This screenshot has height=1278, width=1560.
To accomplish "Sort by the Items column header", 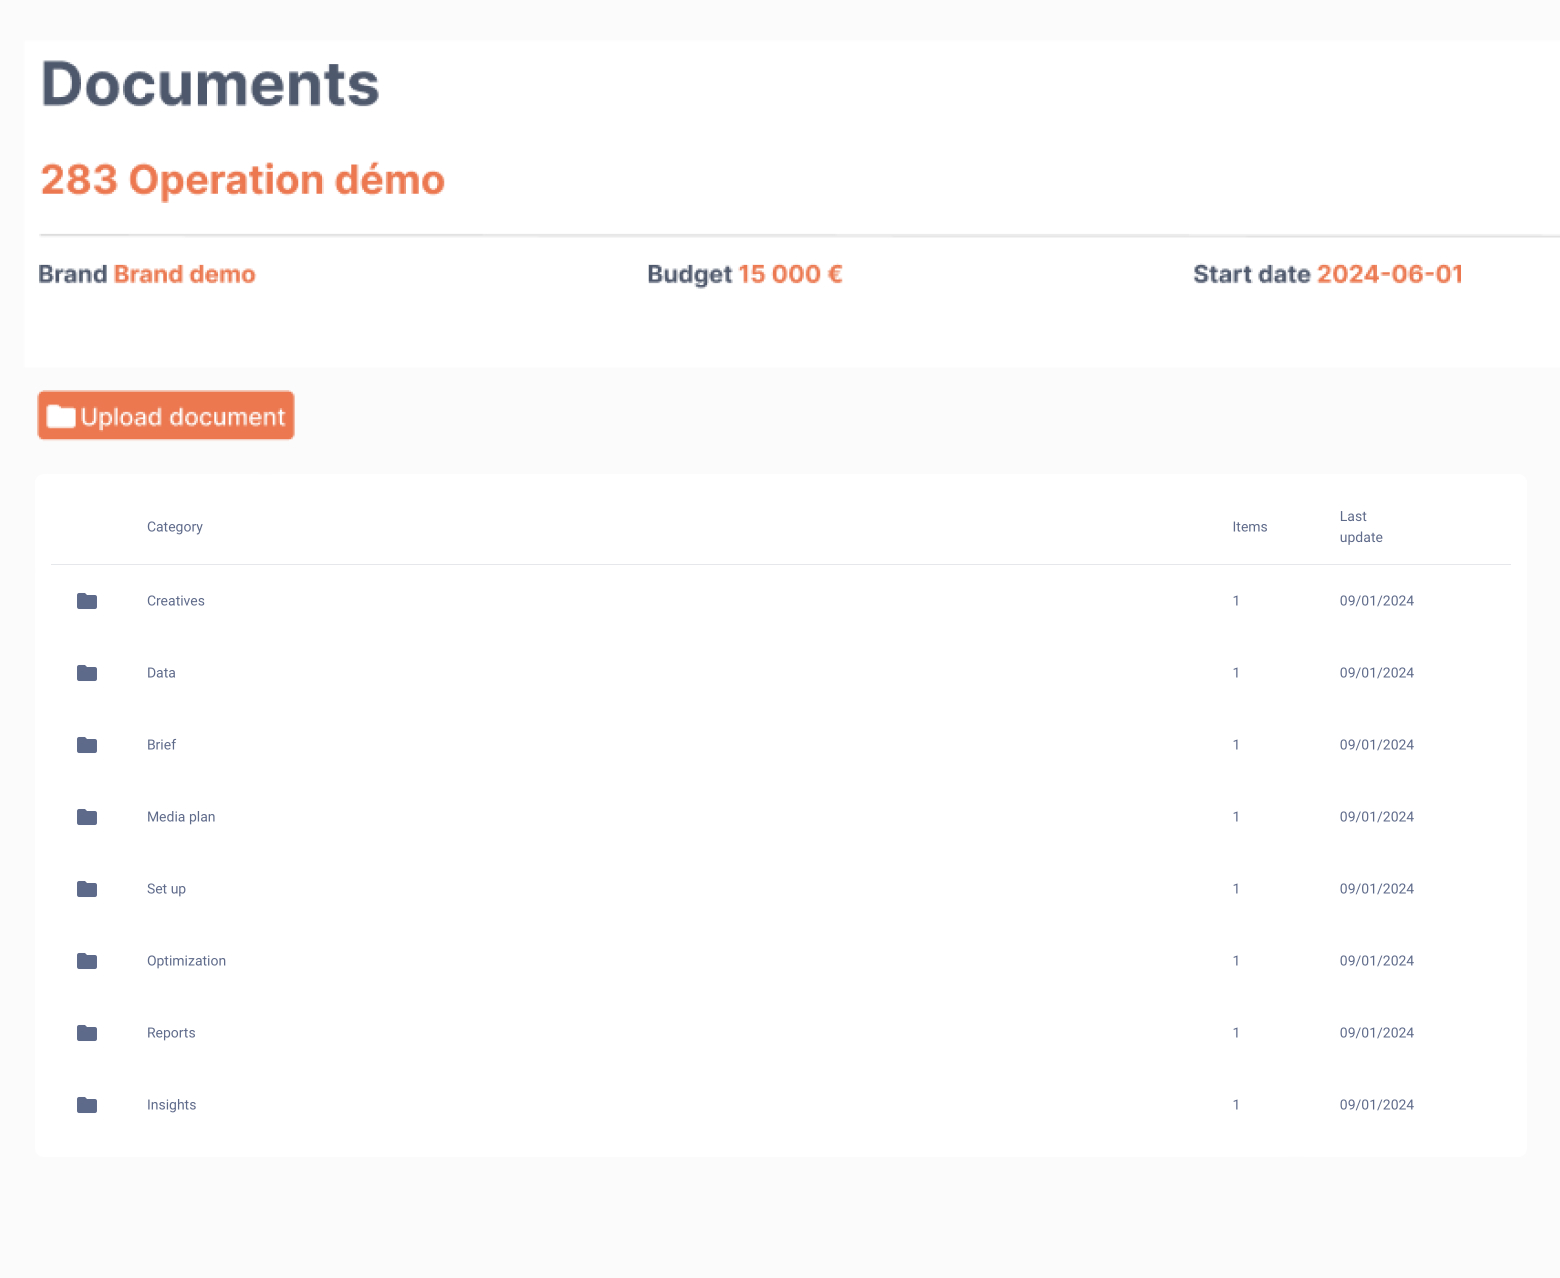I will pyautogui.click(x=1249, y=527).
